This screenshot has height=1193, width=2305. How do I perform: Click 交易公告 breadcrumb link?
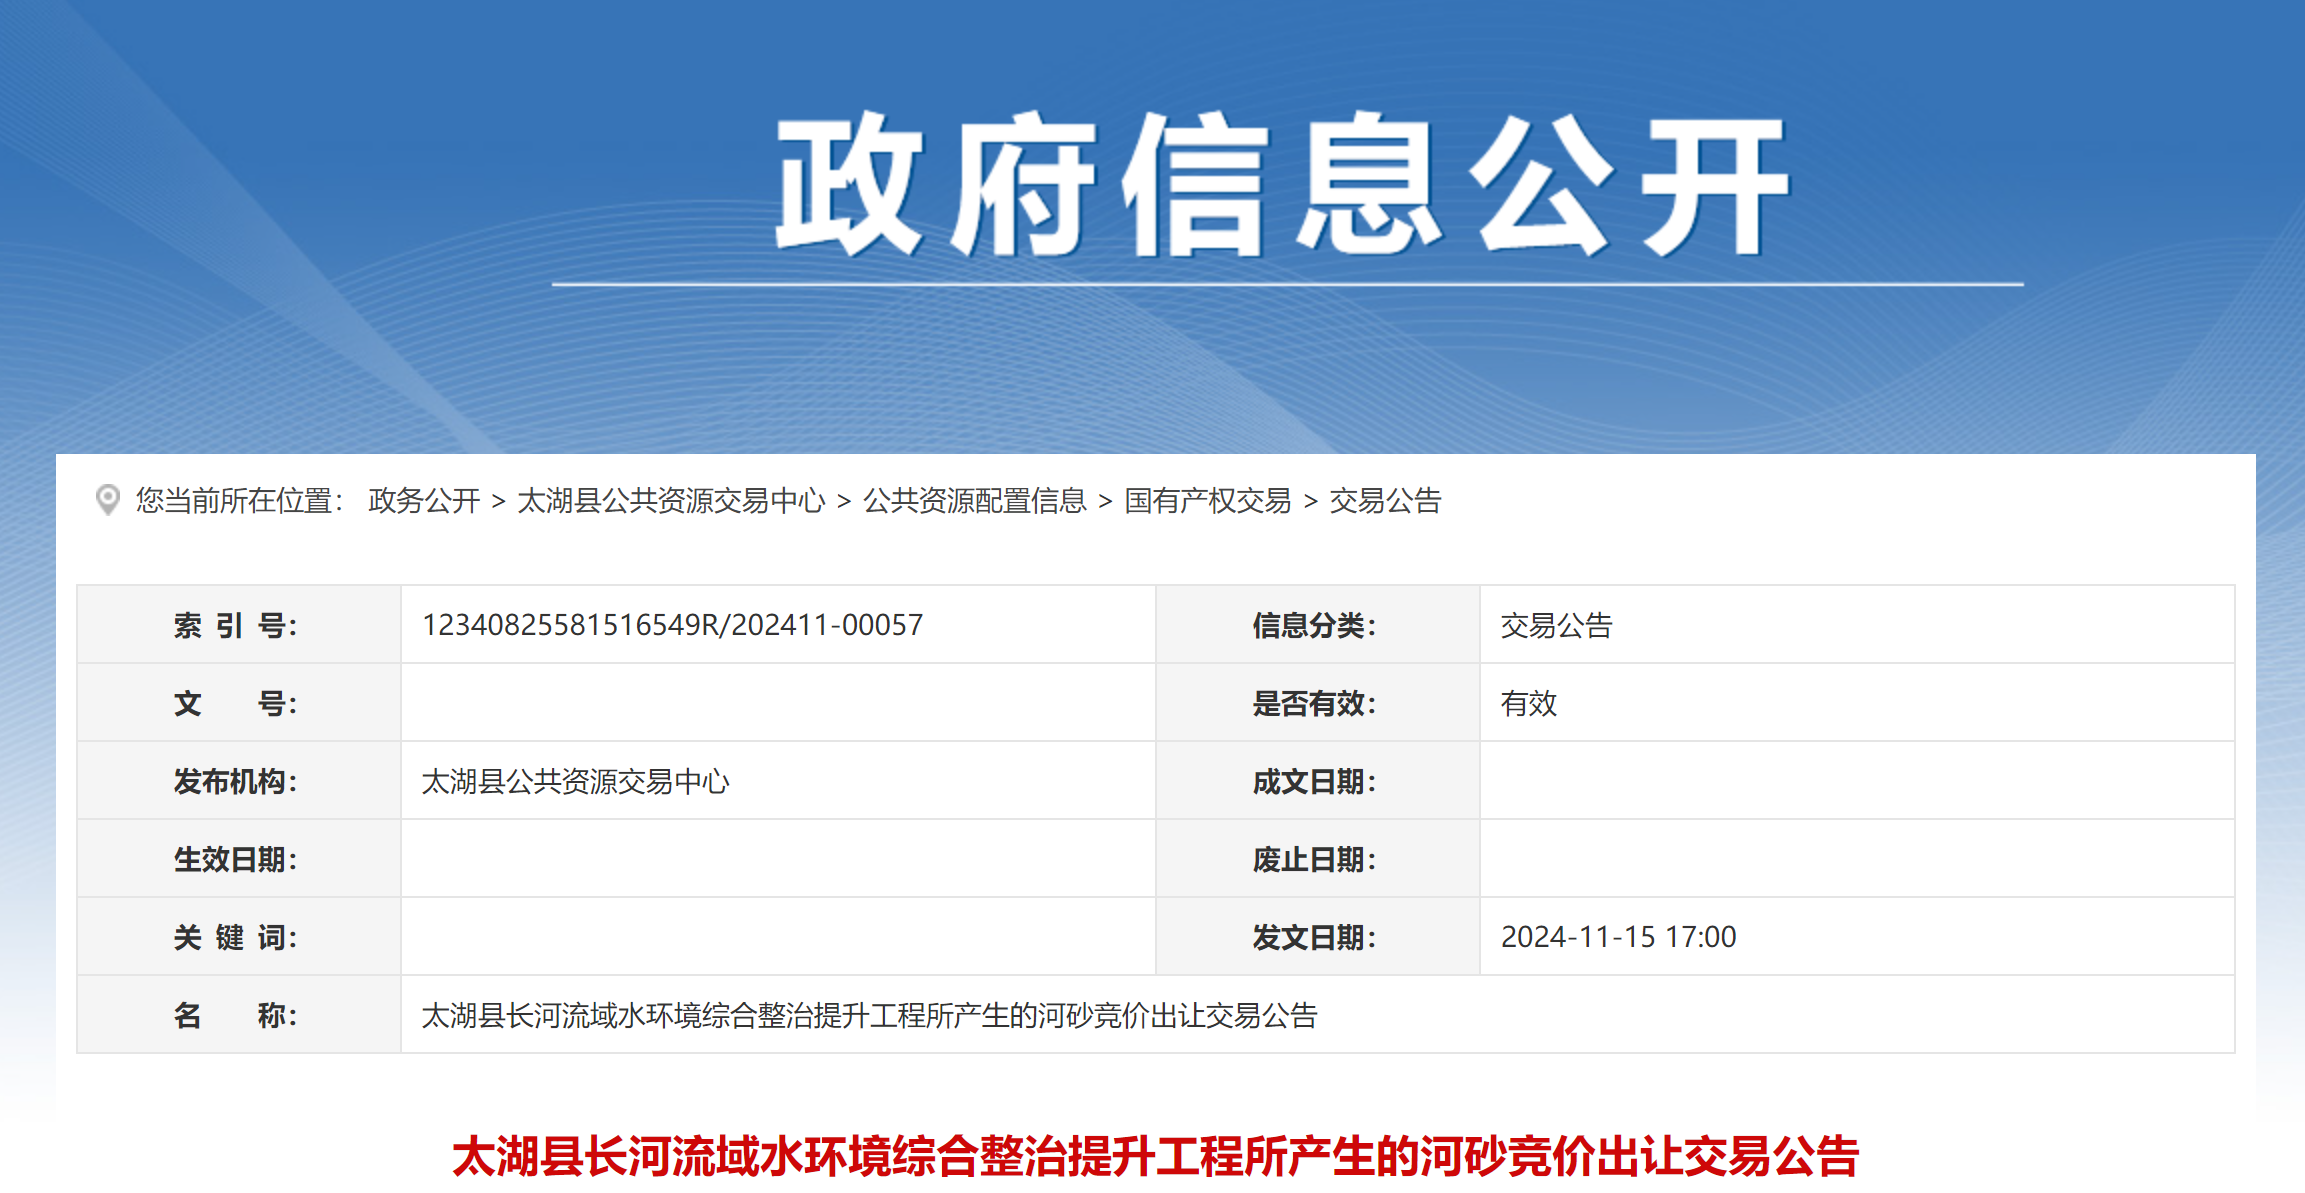coord(1385,500)
